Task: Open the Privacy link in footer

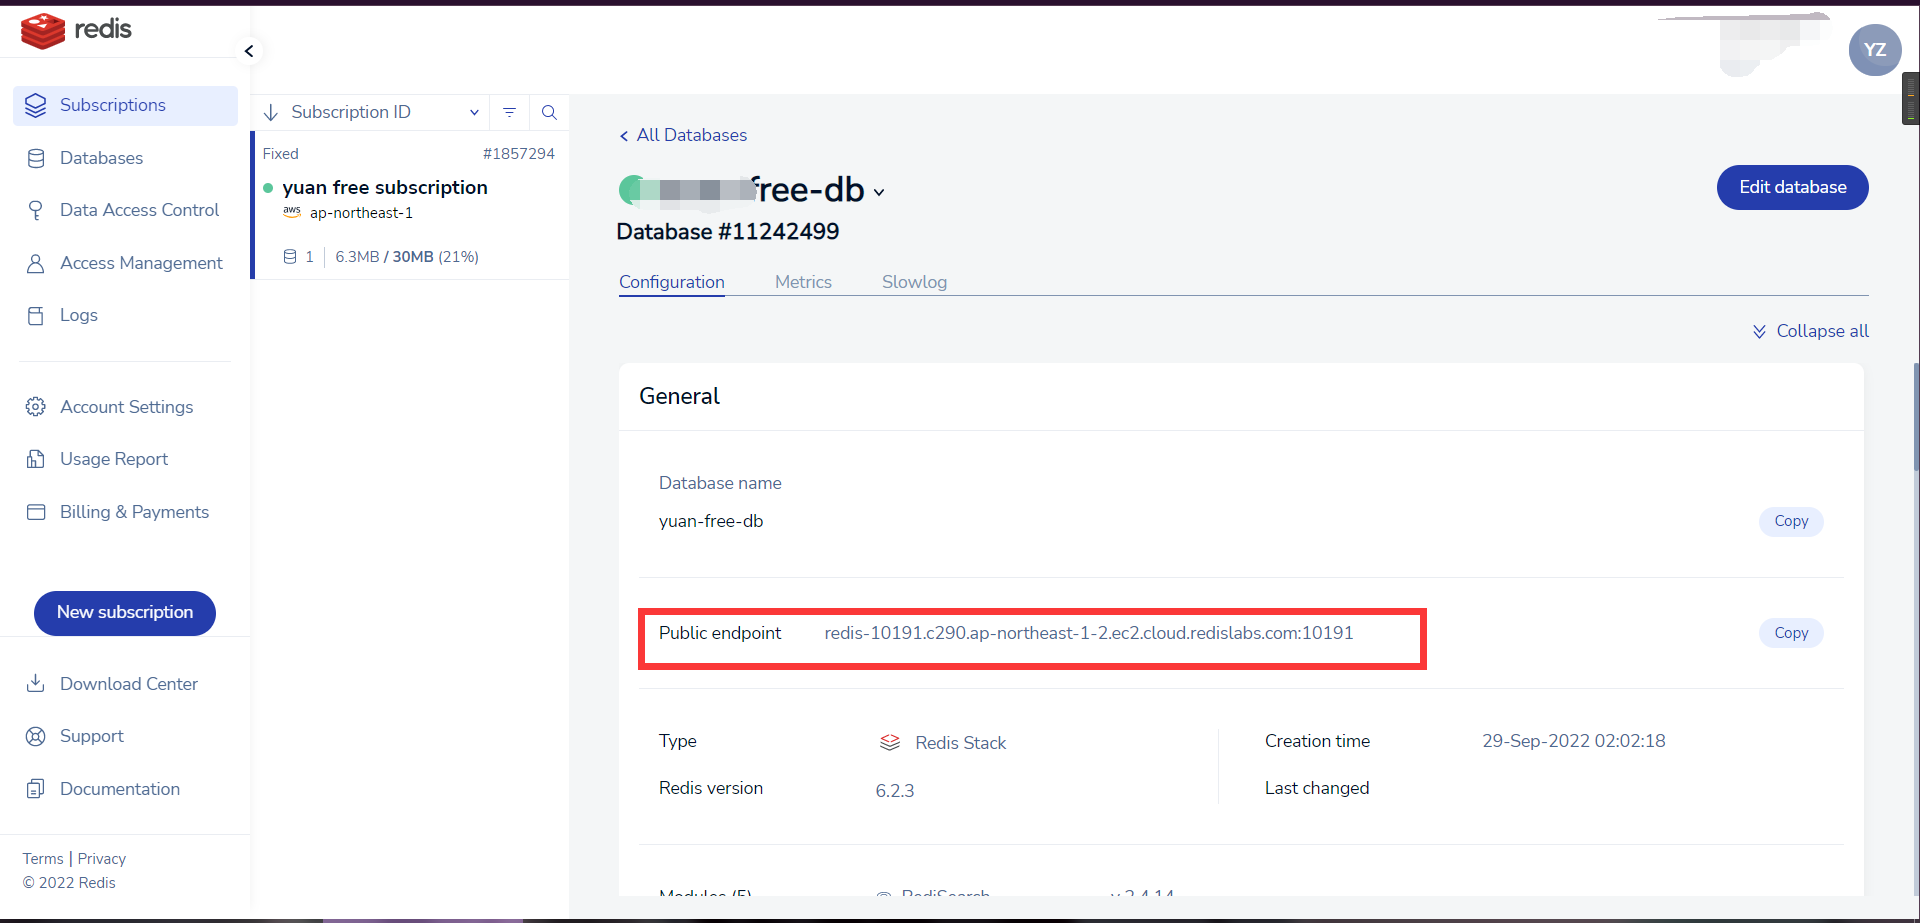Action: point(102,859)
